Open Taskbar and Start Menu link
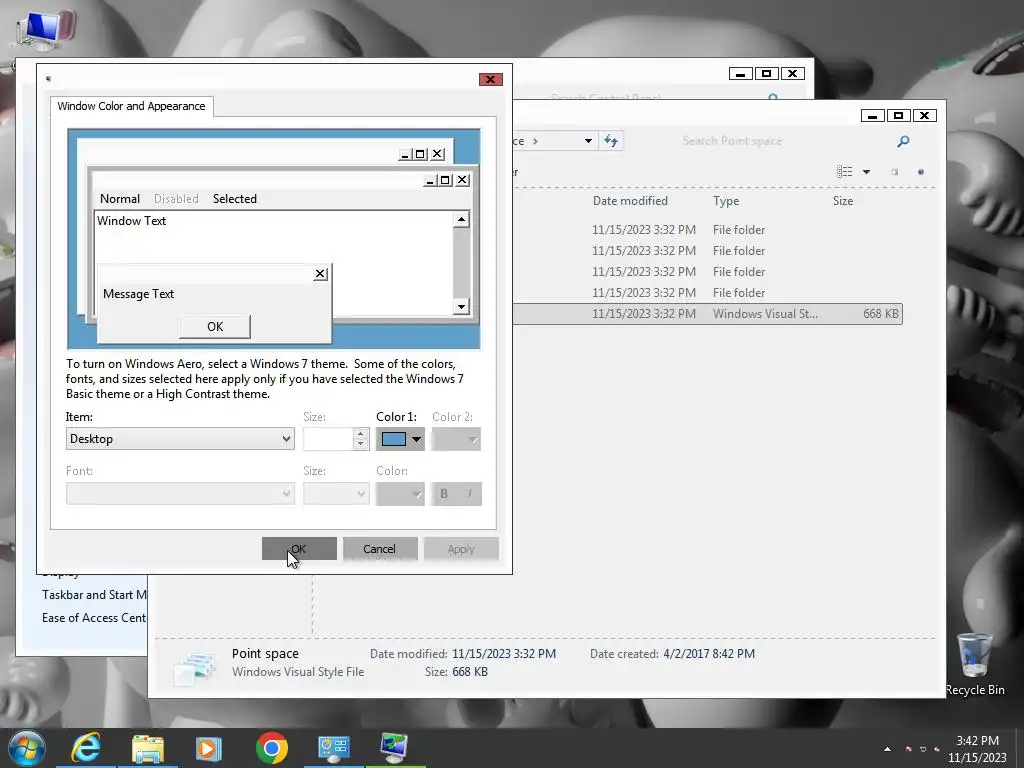 (x=94, y=595)
